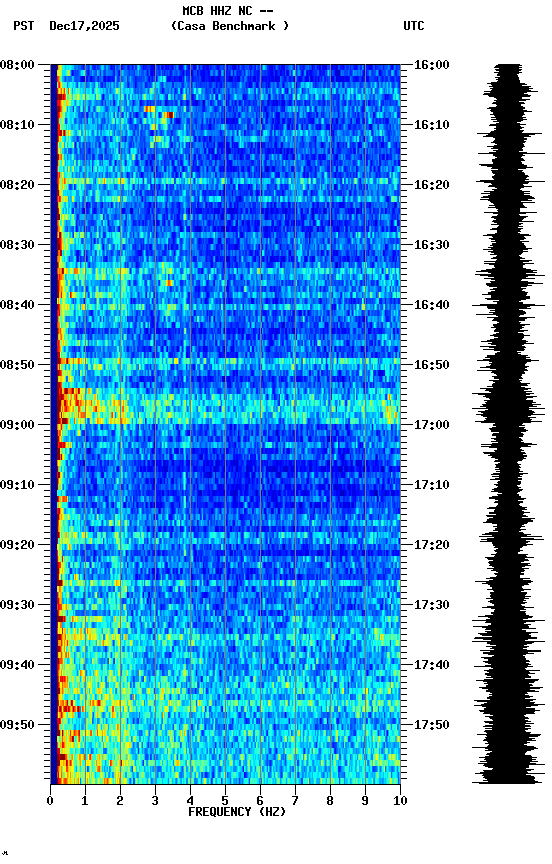Click the 08:10 PST time label
This screenshot has height=864, width=552.
click(17, 125)
